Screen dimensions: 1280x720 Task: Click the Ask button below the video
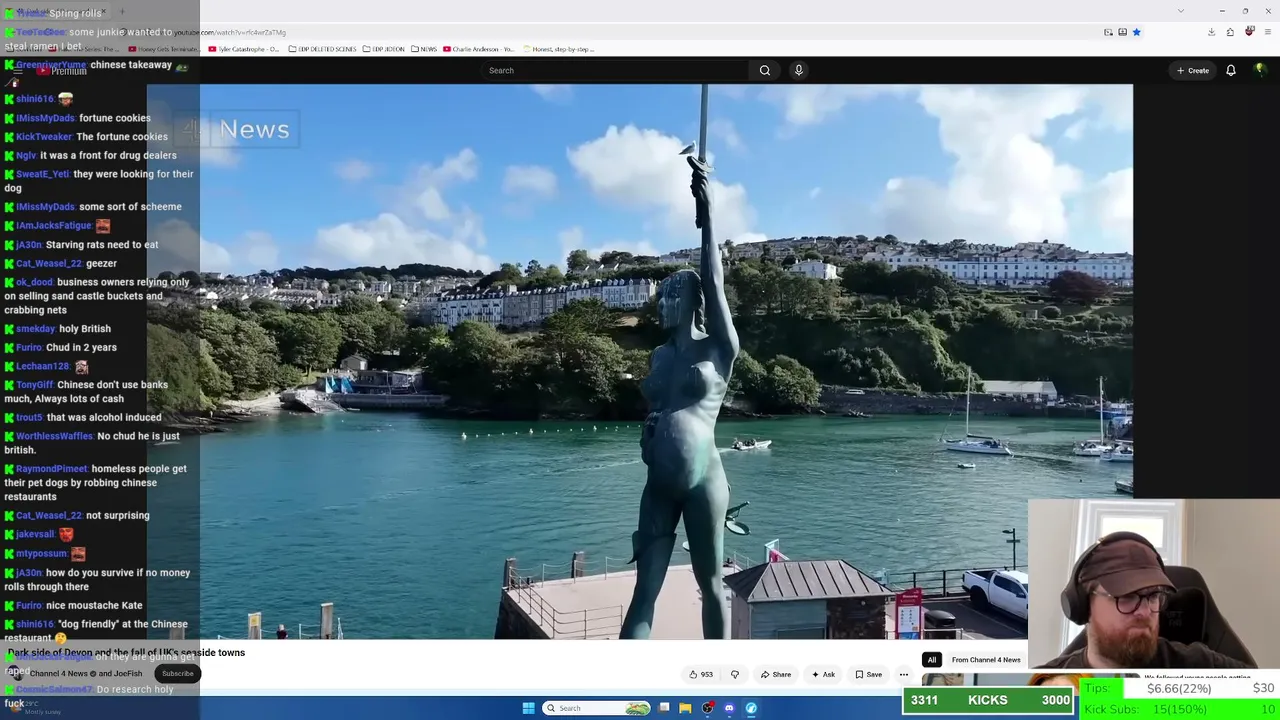(823, 675)
